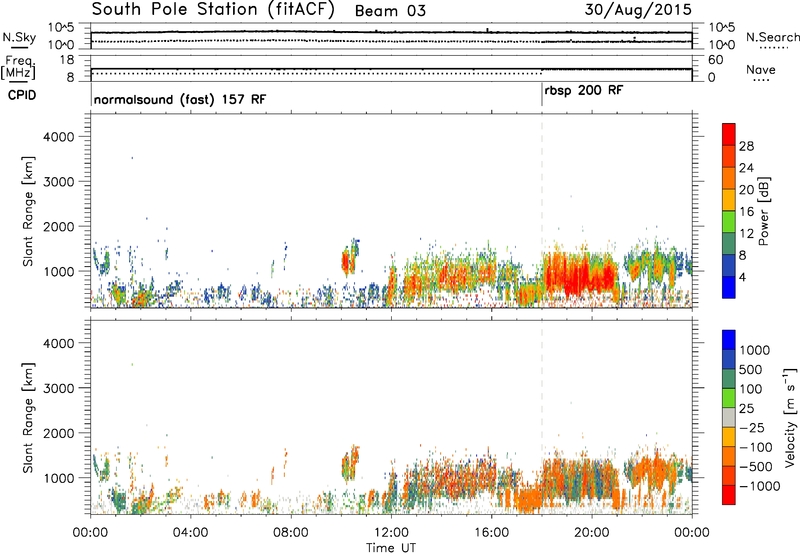Click the '04:00' time axis label
This screenshot has width=800, height=554.
[190, 533]
